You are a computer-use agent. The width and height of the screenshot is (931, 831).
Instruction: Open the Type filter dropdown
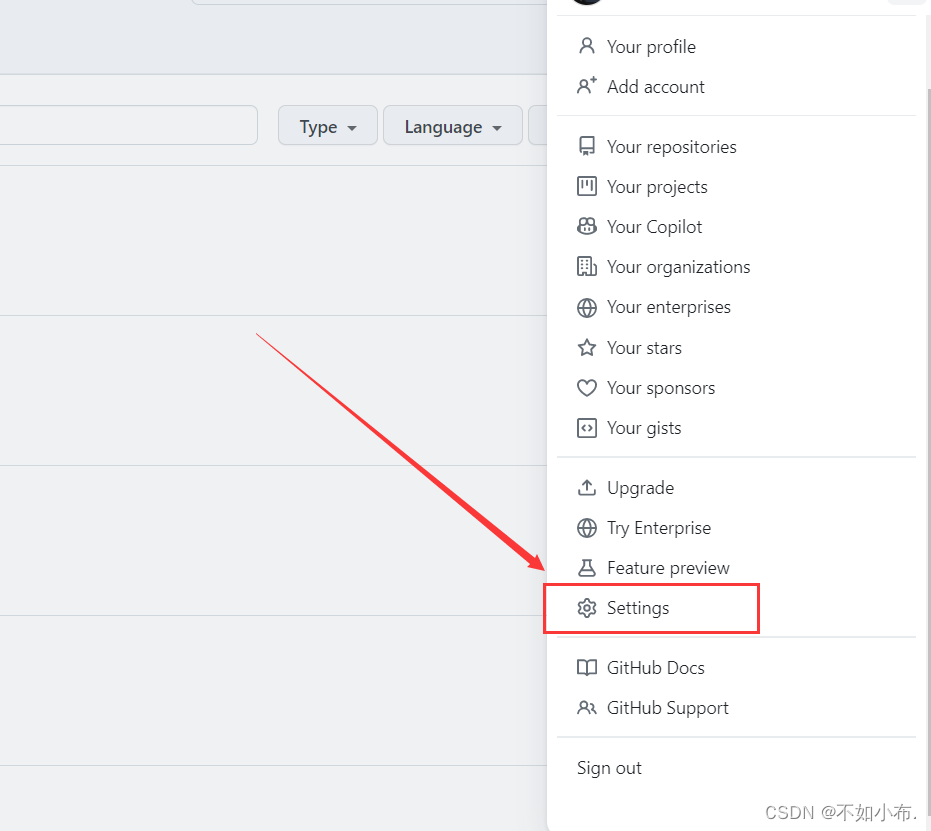(x=327, y=127)
